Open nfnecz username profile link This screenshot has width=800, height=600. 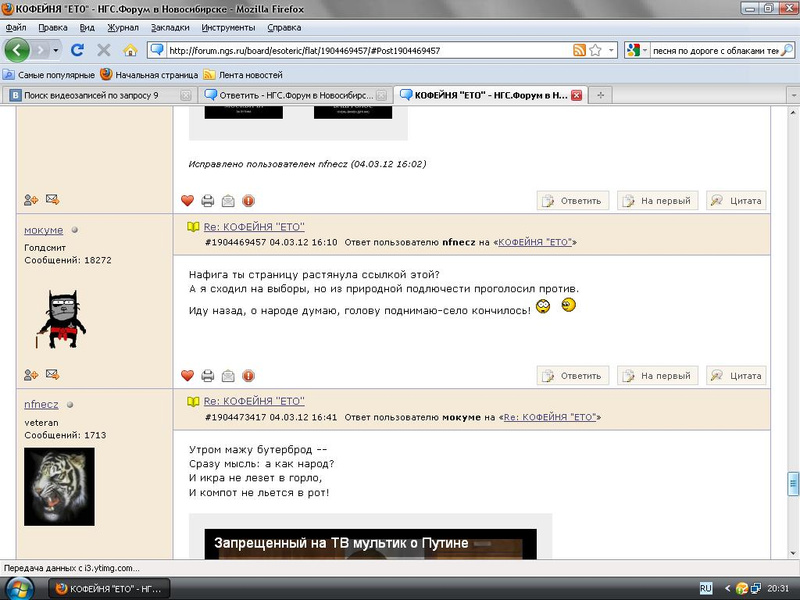pyautogui.click(x=42, y=404)
